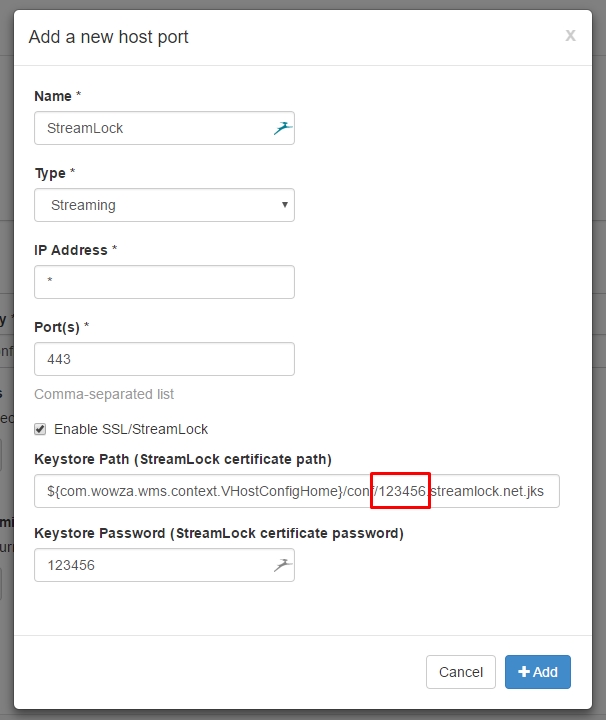Click inside the Keystore Path field
The image size is (606, 720).
297,491
